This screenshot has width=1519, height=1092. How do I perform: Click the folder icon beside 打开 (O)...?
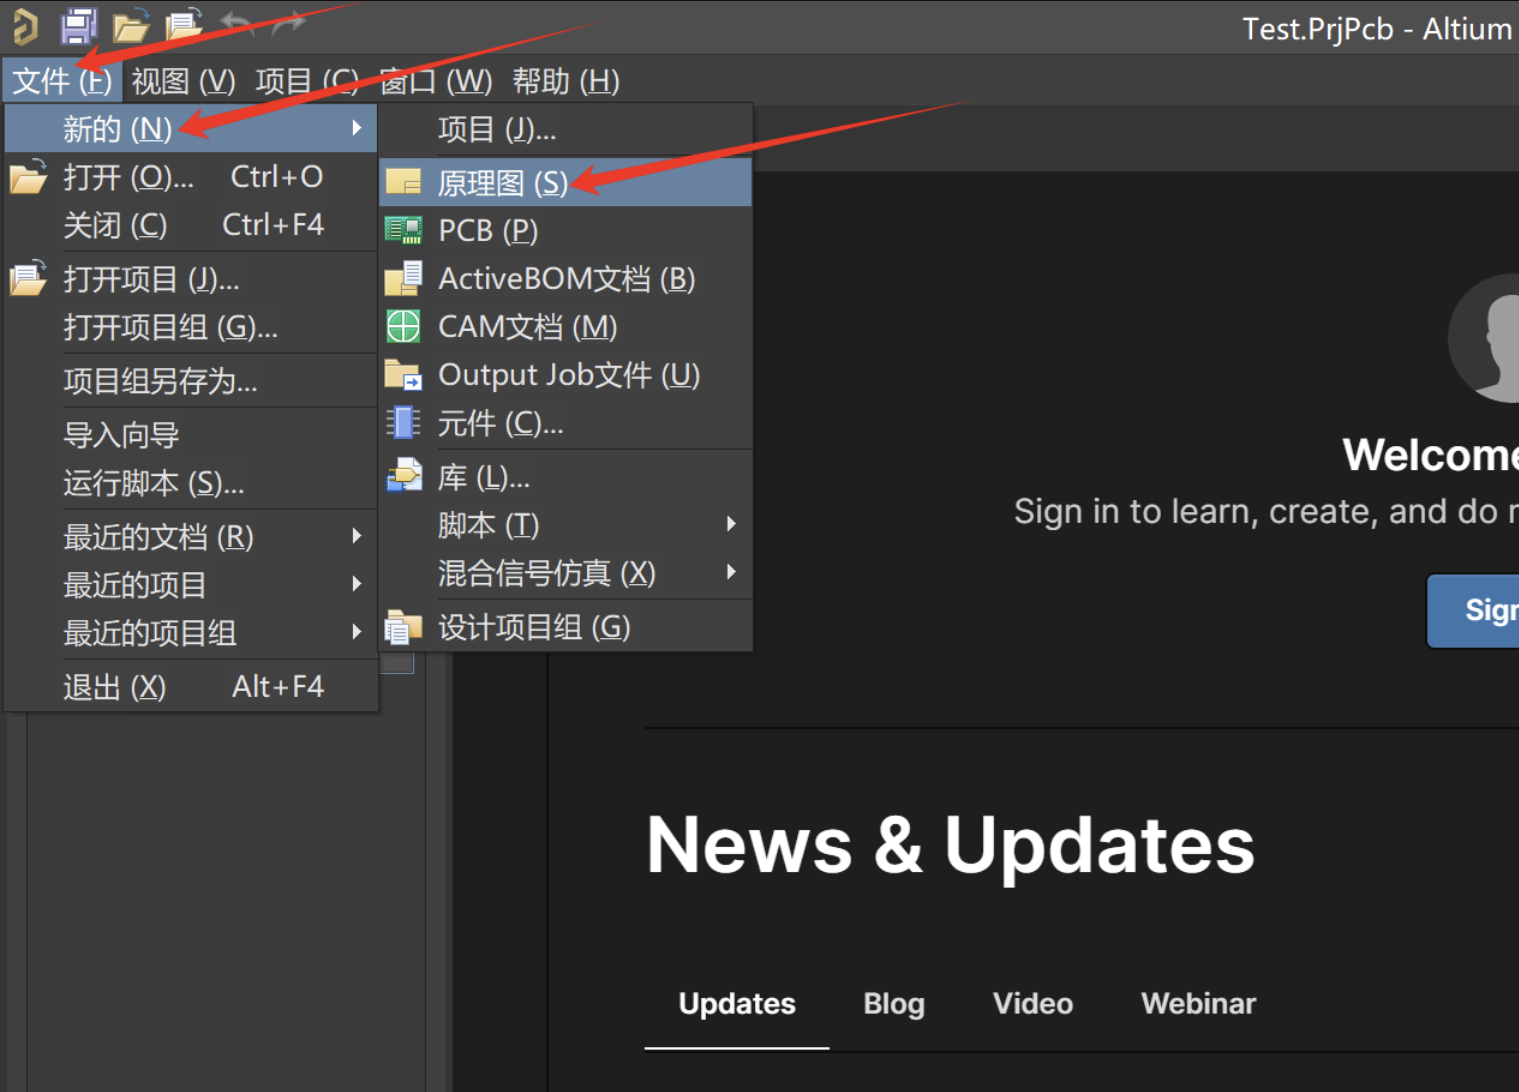[28, 176]
